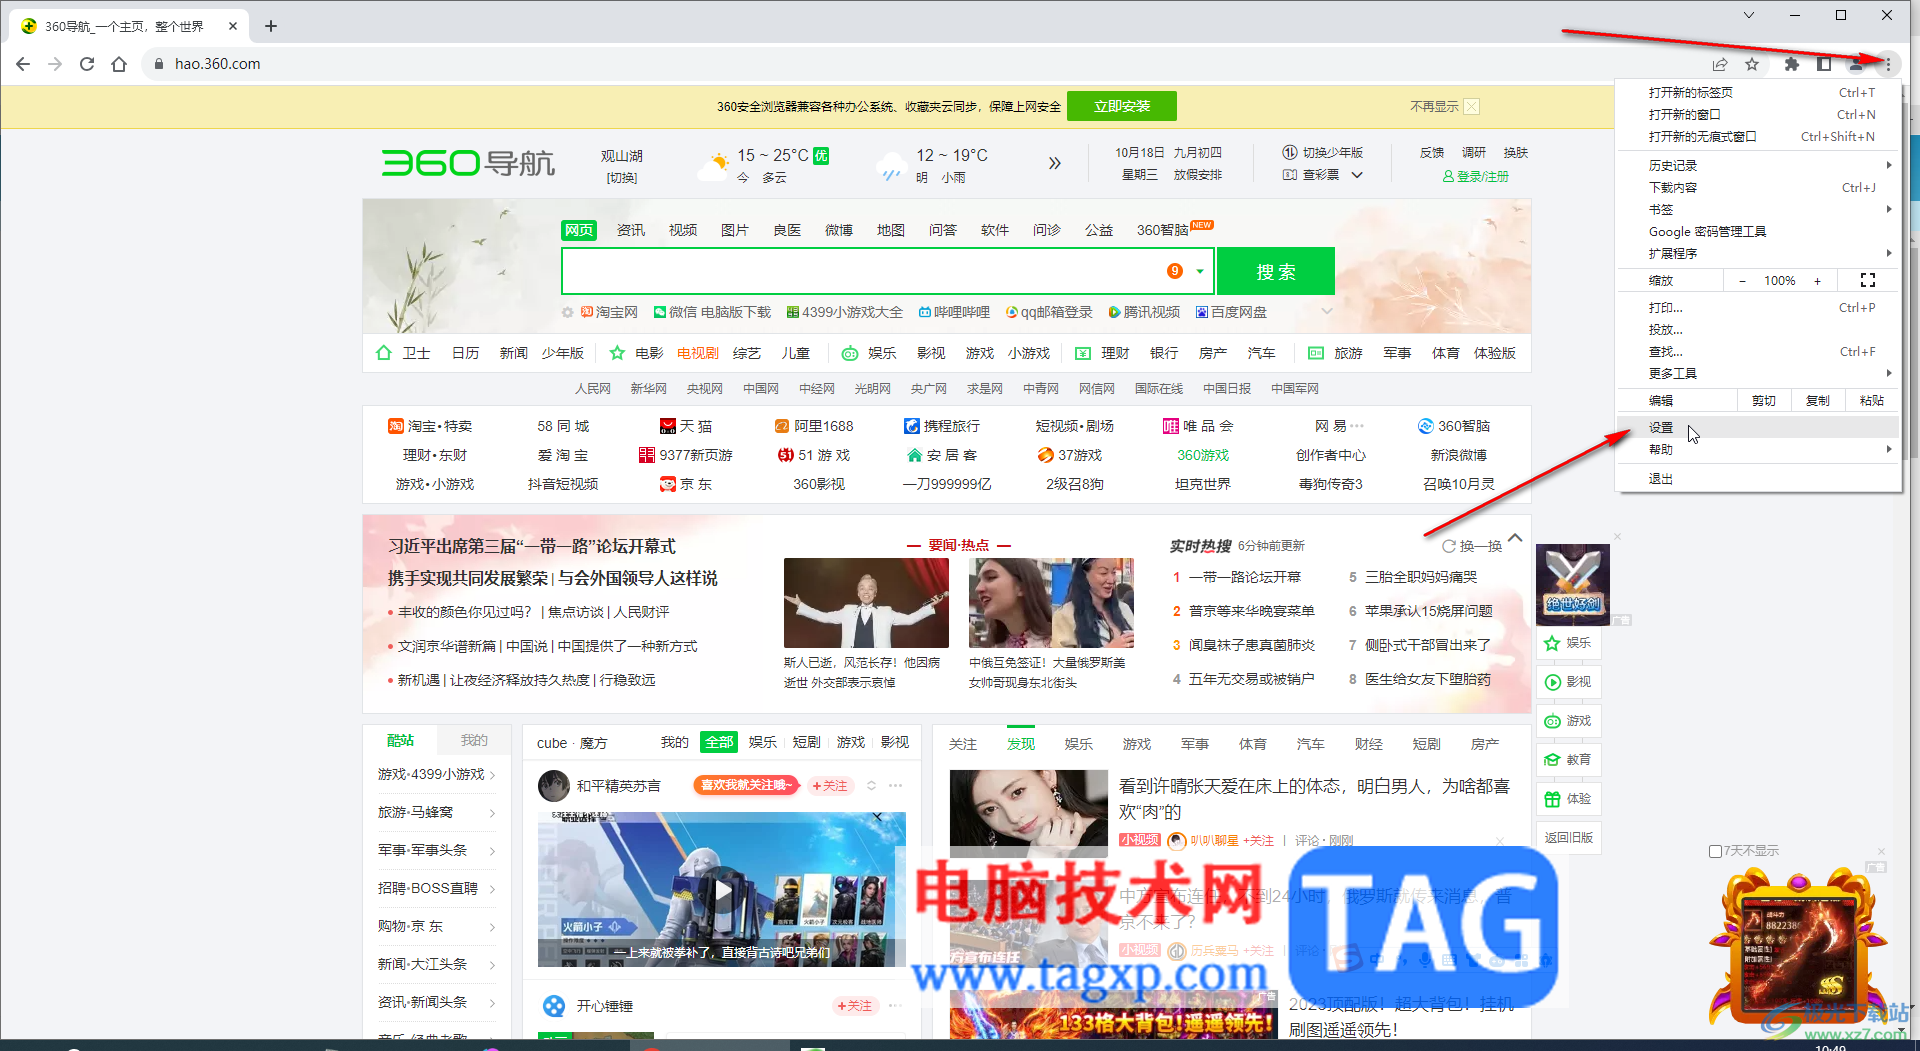Expand the search suggestion dropdown arrow
The height and width of the screenshot is (1051, 1920).
click(1200, 271)
